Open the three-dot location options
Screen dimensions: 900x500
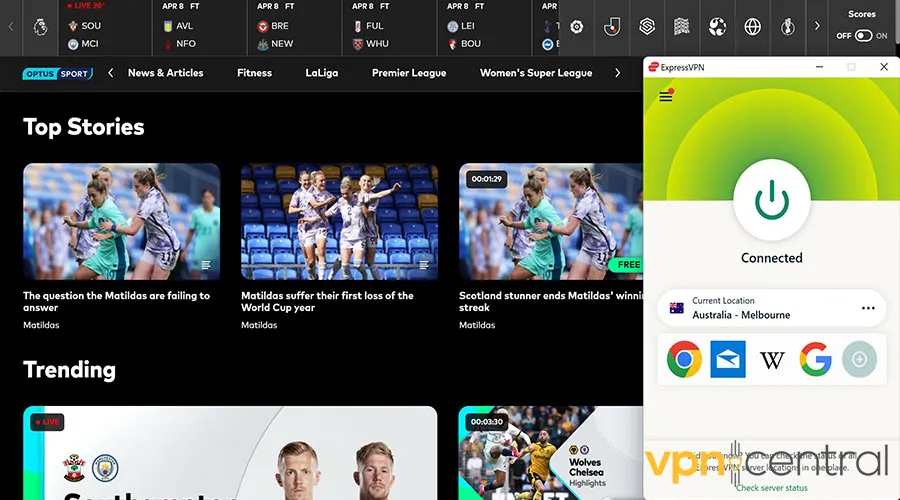868,308
